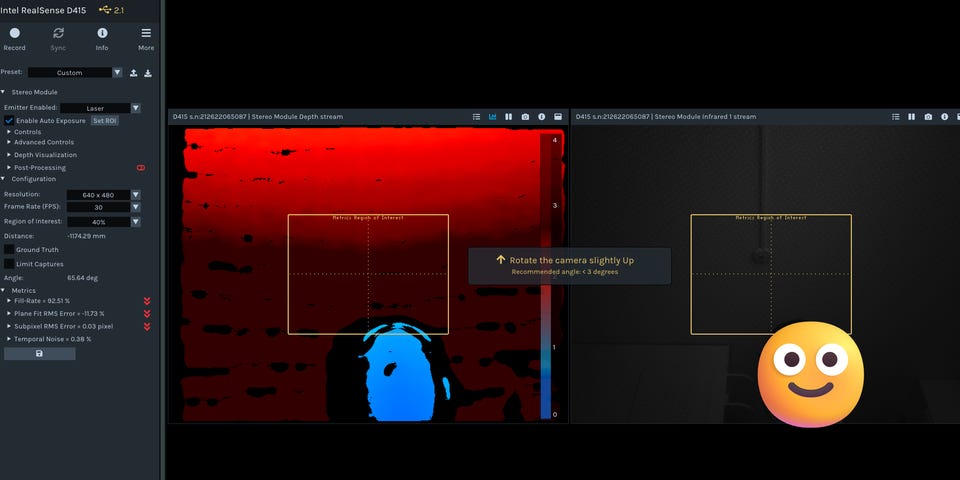The width and height of the screenshot is (960, 480).
Task: Open the Resolution dropdown arrow
Action: [136, 195]
